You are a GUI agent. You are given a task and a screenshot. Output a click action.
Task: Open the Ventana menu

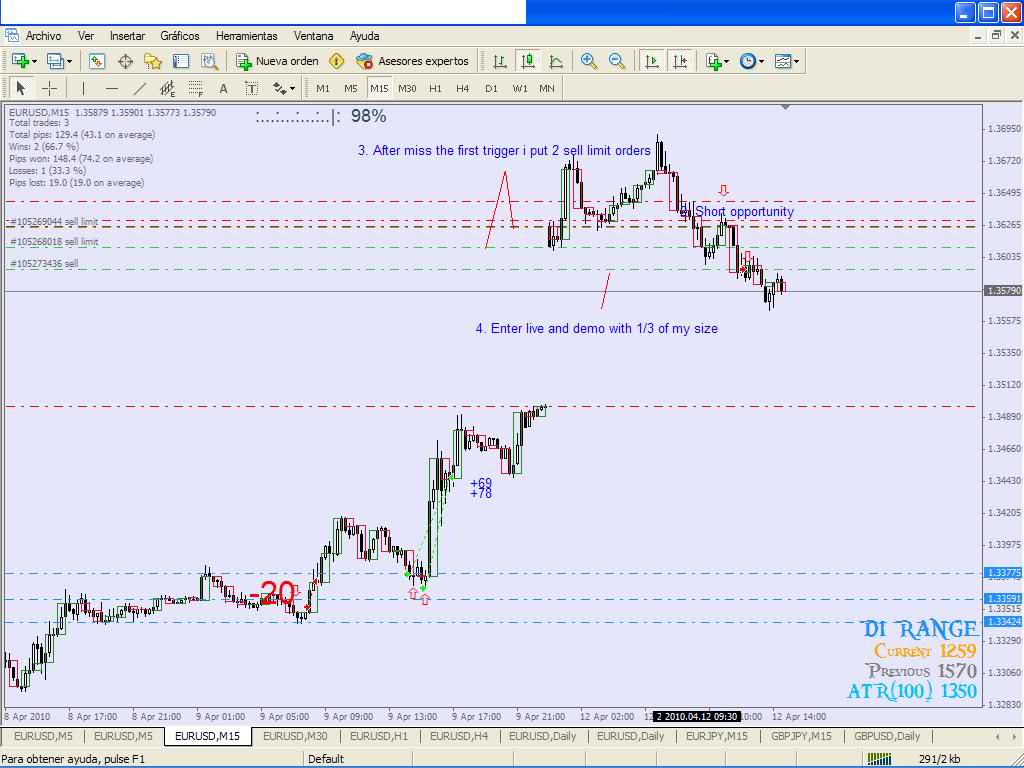point(313,36)
